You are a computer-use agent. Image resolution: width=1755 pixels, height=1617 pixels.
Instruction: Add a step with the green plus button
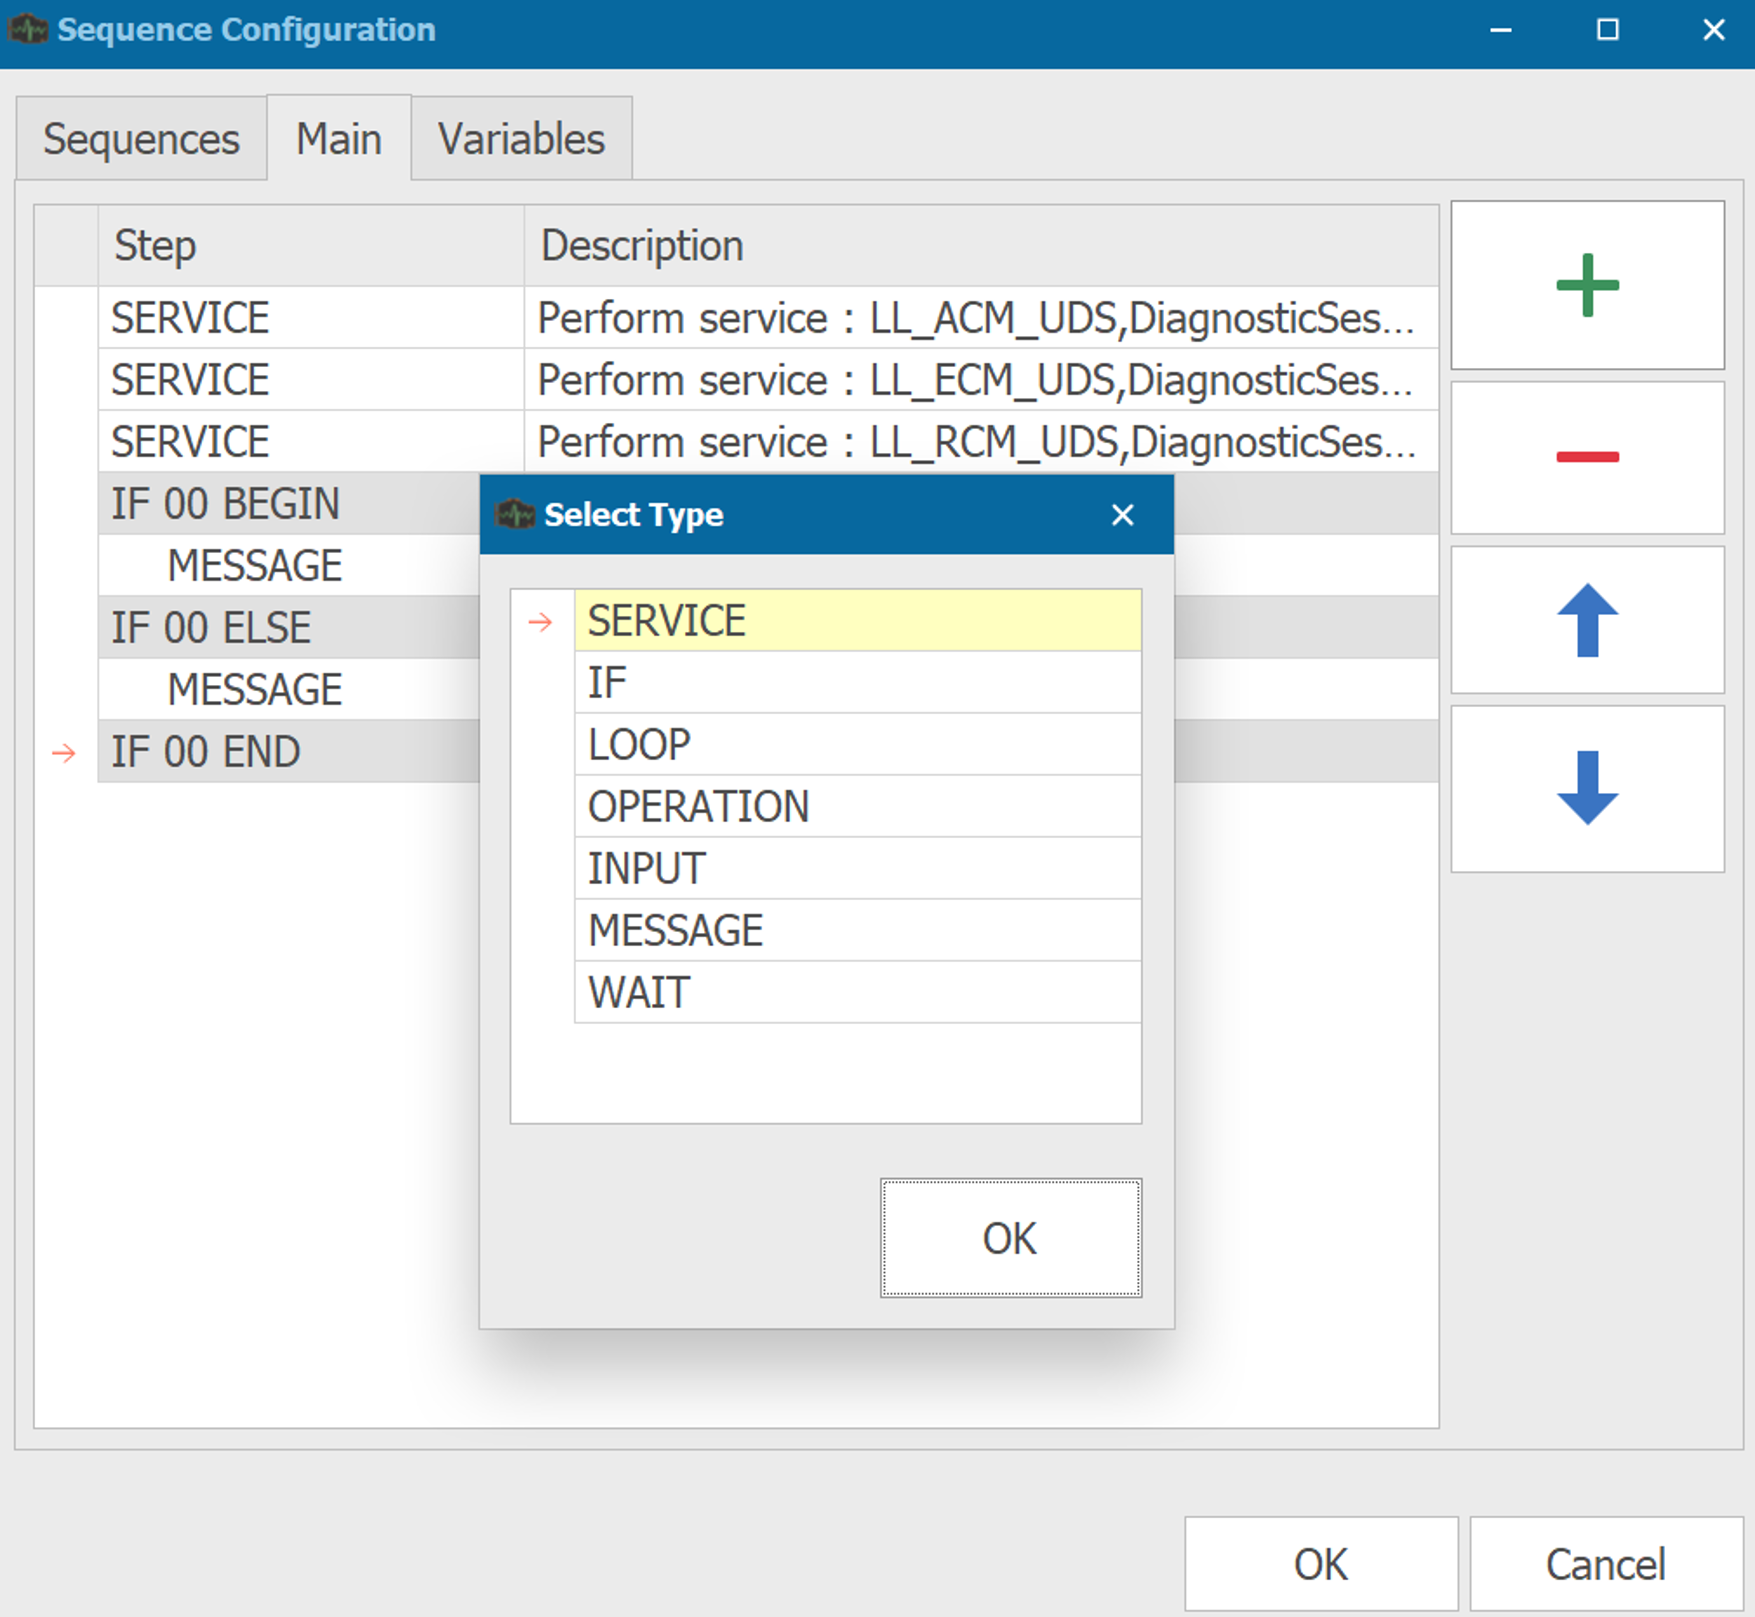click(1587, 285)
